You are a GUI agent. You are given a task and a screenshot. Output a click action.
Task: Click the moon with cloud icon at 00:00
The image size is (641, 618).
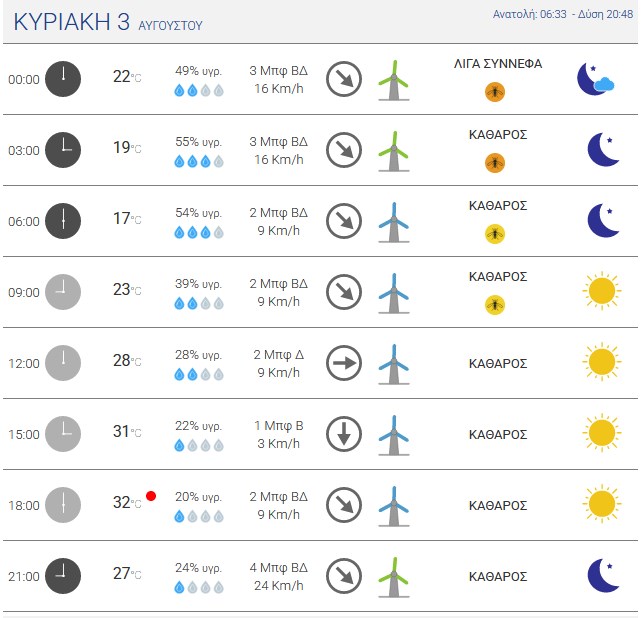pos(595,79)
